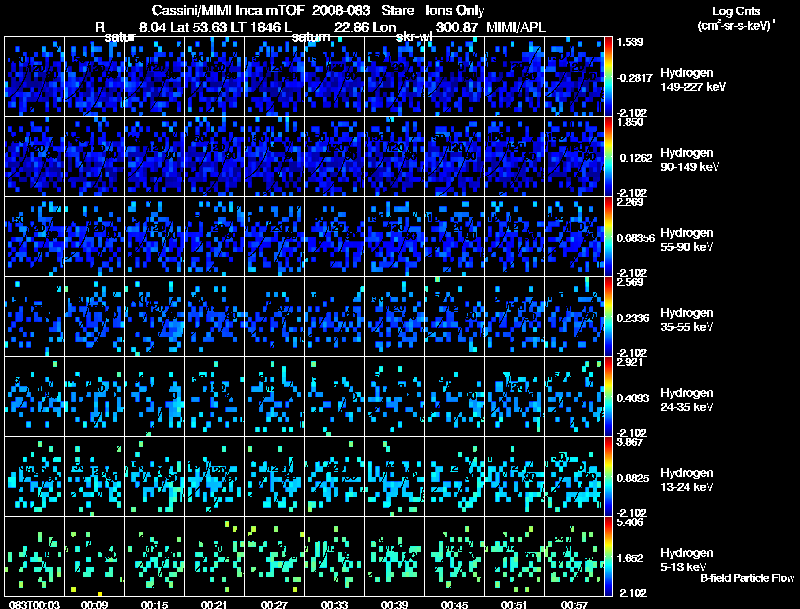Click the color bar for Hydrogen 13-24 keV
This screenshot has width=800, height=609.
pyautogui.click(x=608, y=477)
